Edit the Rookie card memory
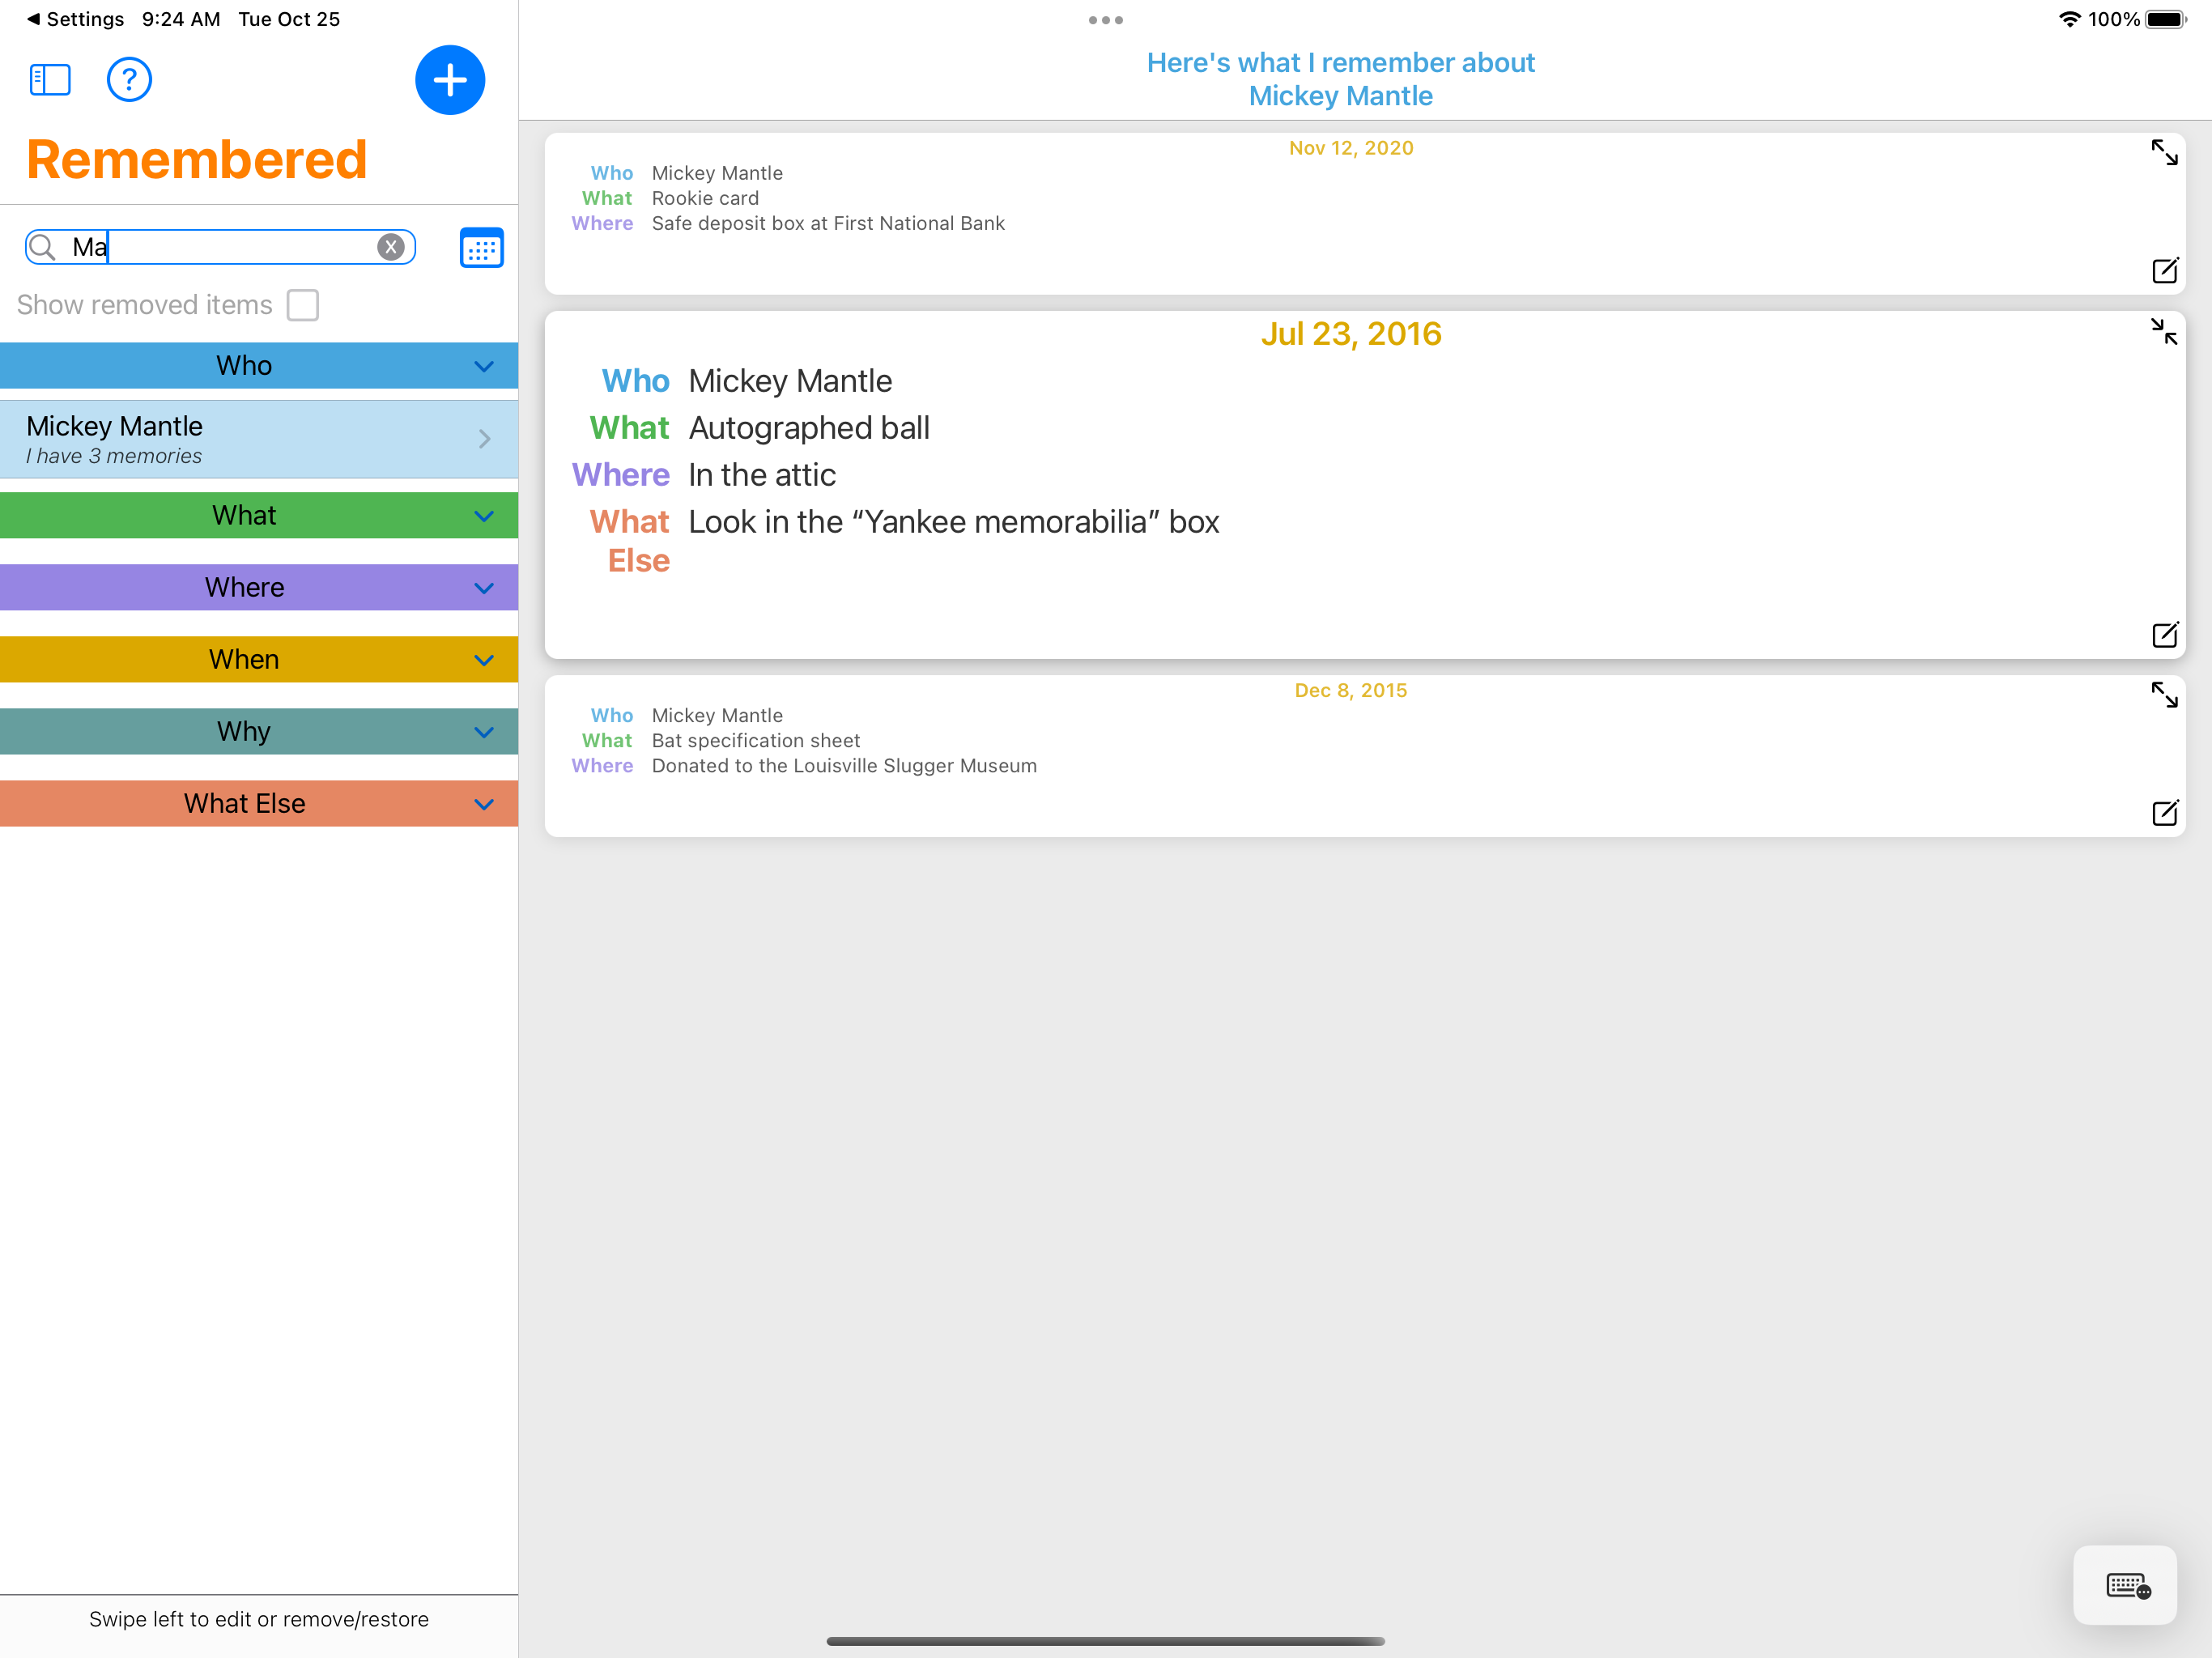The height and width of the screenshot is (1658, 2212). click(x=2164, y=271)
